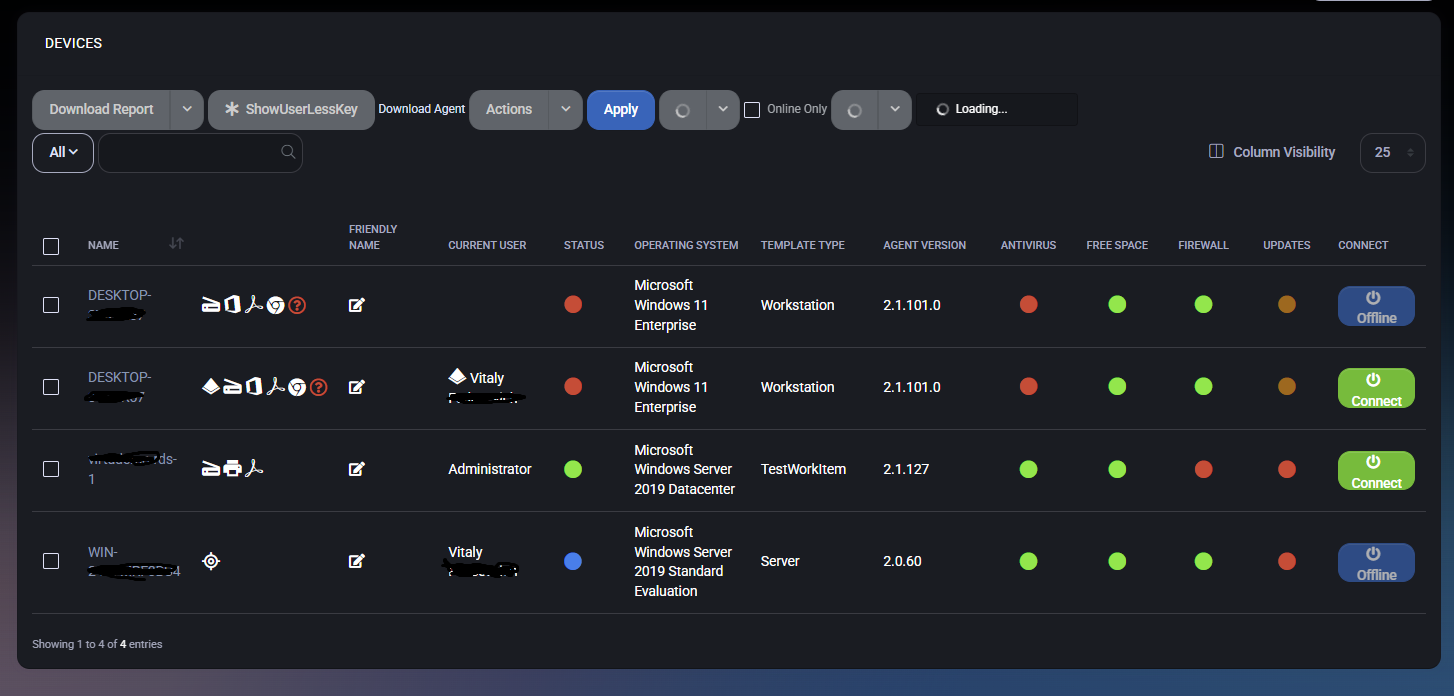This screenshot has height=696, width=1454.
Task: Enable the Online Only checkbox
Action: click(752, 110)
